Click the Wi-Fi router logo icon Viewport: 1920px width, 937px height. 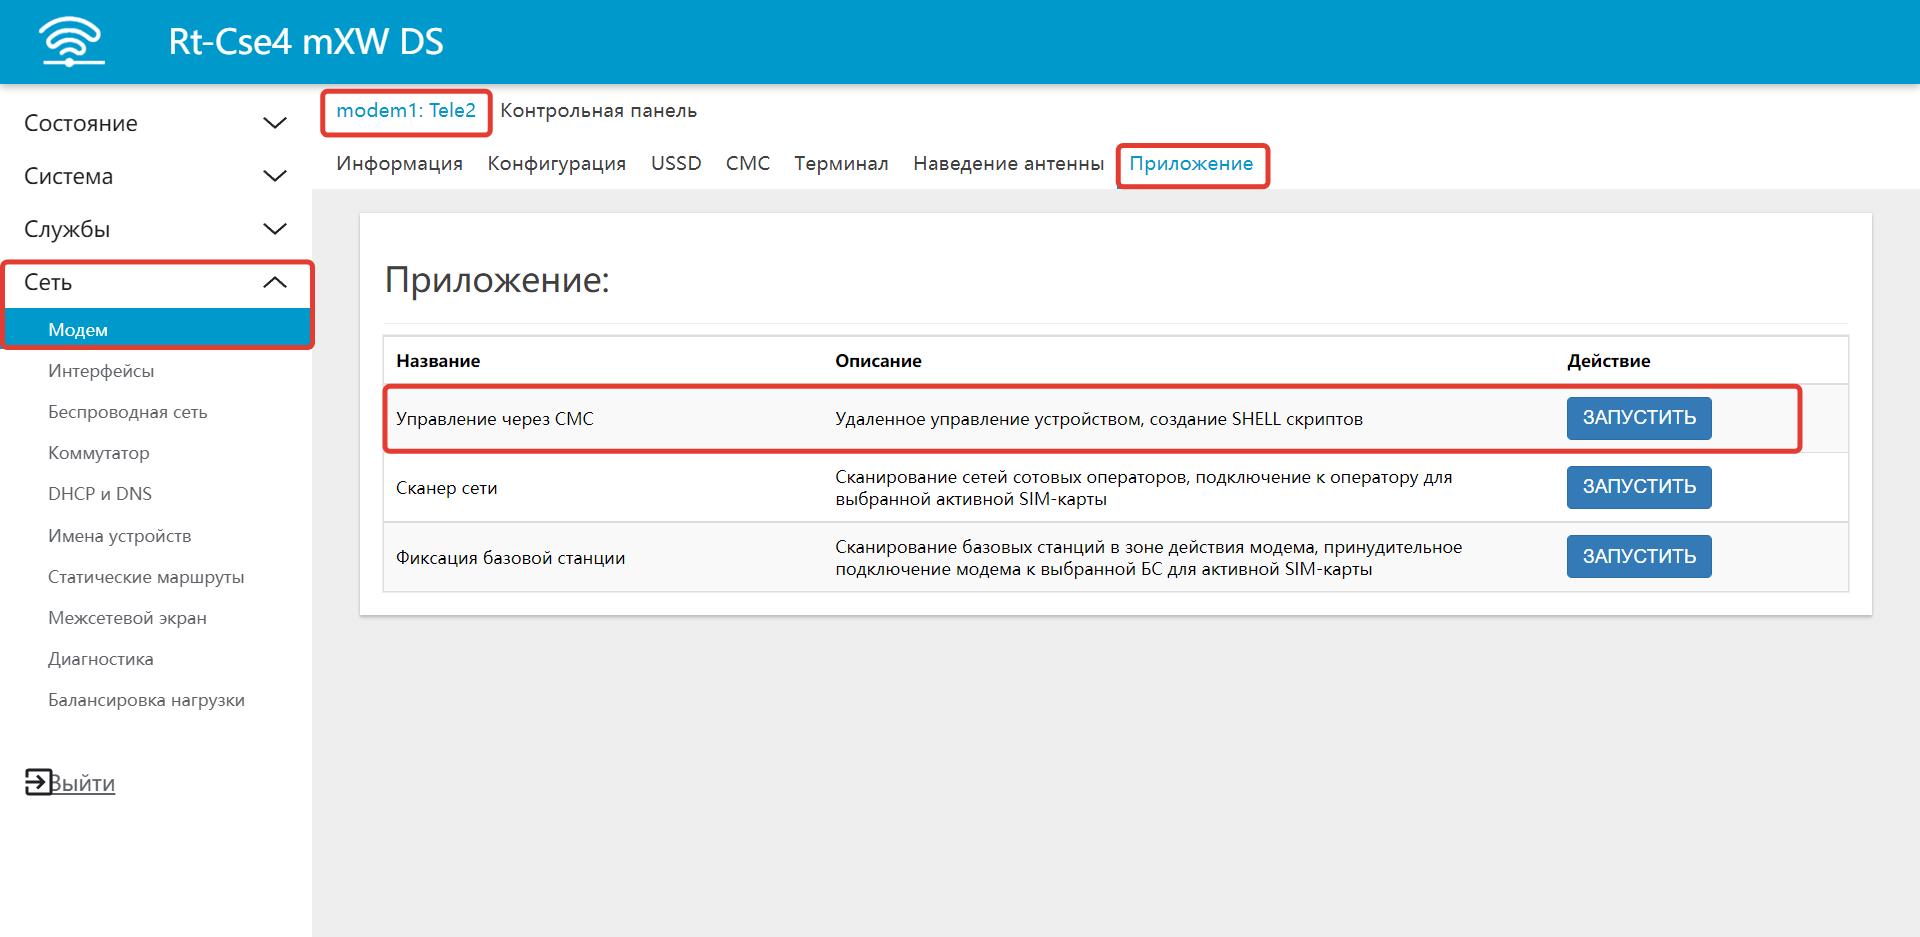click(x=72, y=42)
